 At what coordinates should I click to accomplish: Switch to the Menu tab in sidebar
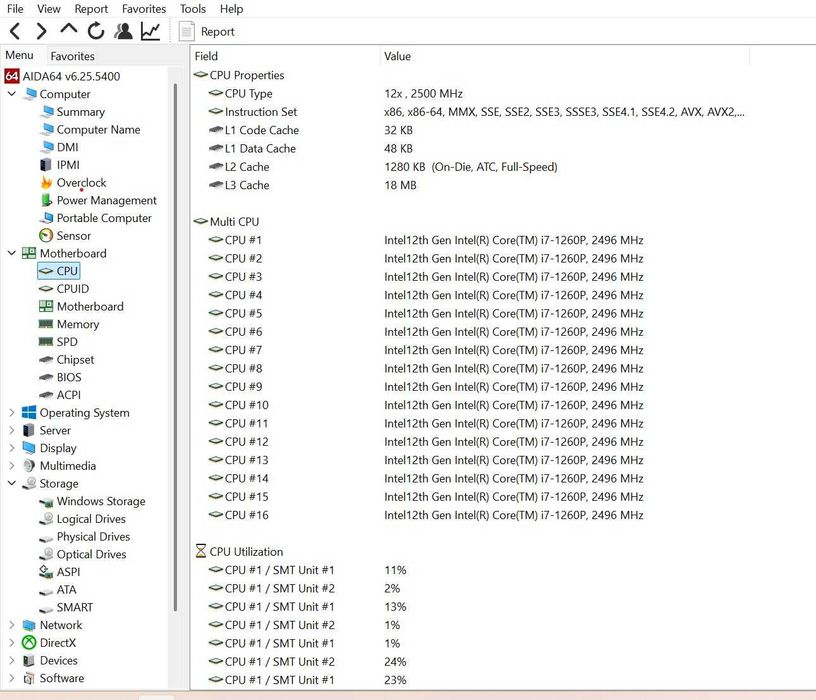[x=19, y=55]
